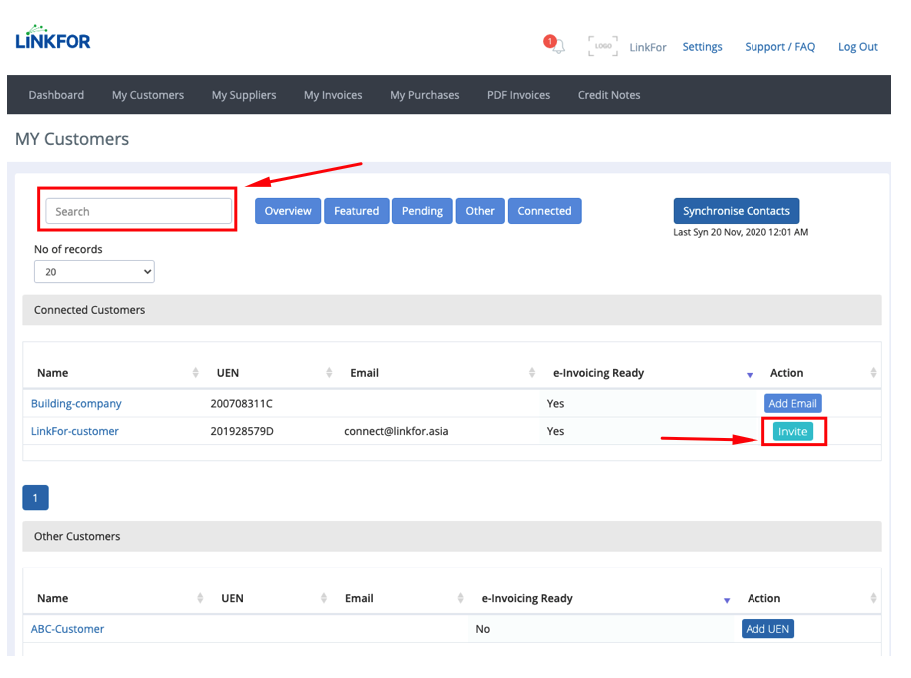Click UEN value 200708311C
This screenshot has width=911, height=678.
click(x=241, y=403)
